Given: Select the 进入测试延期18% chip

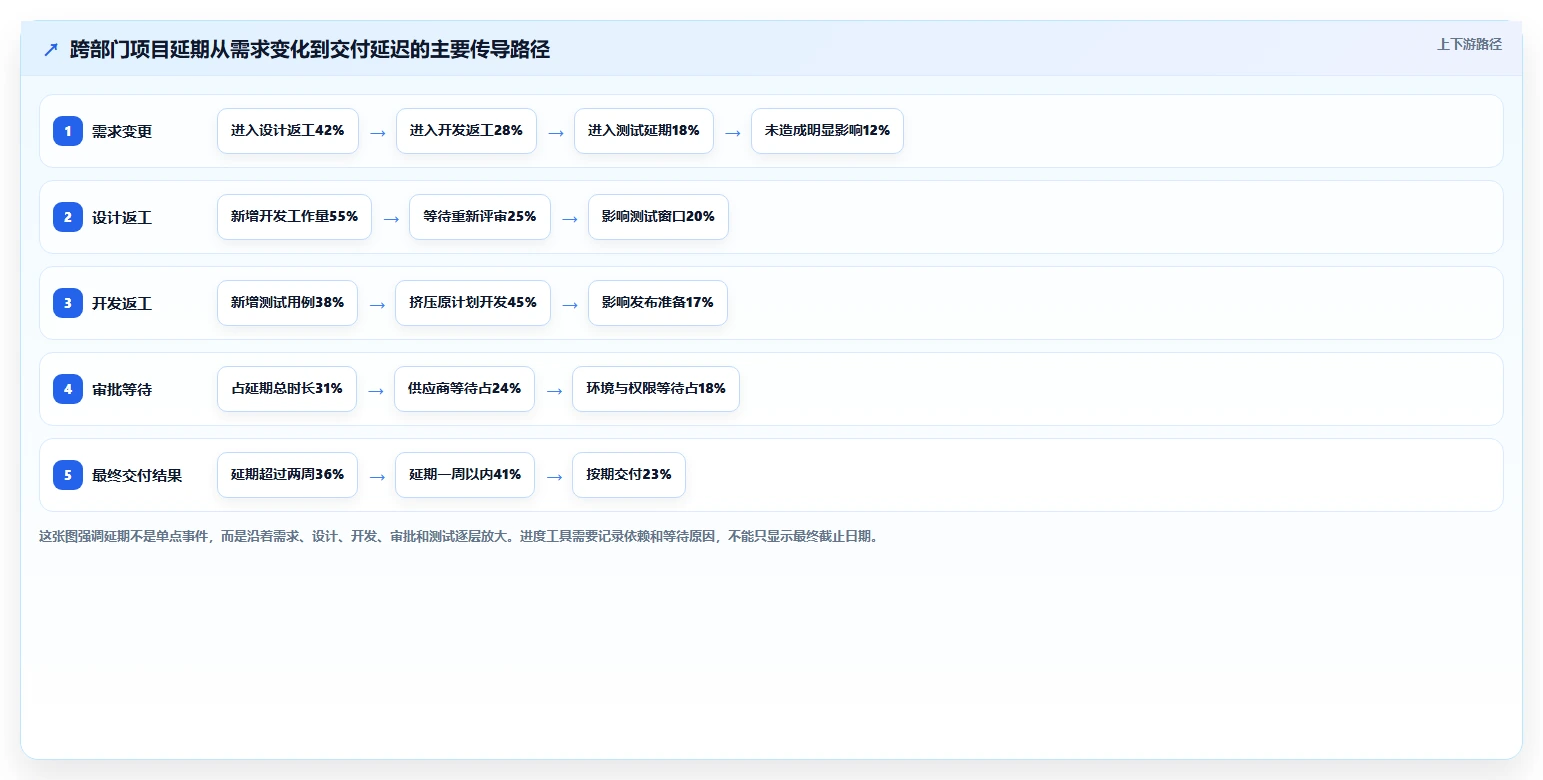Looking at the screenshot, I should (x=644, y=131).
